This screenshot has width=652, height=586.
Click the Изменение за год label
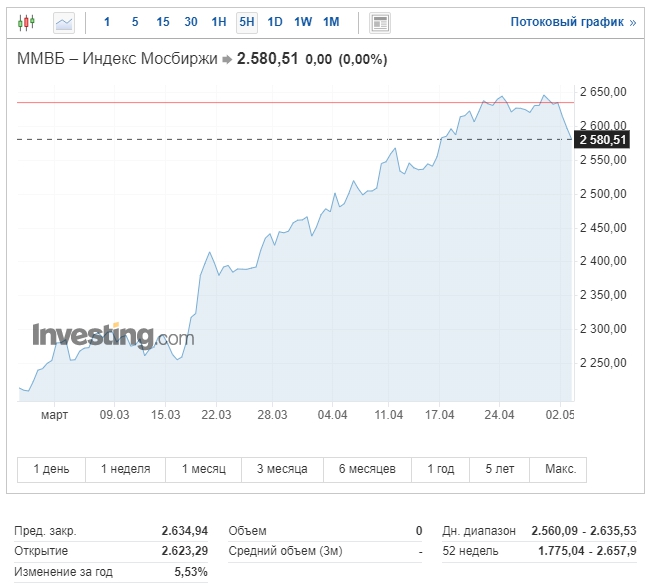pyautogui.click(x=63, y=572)
